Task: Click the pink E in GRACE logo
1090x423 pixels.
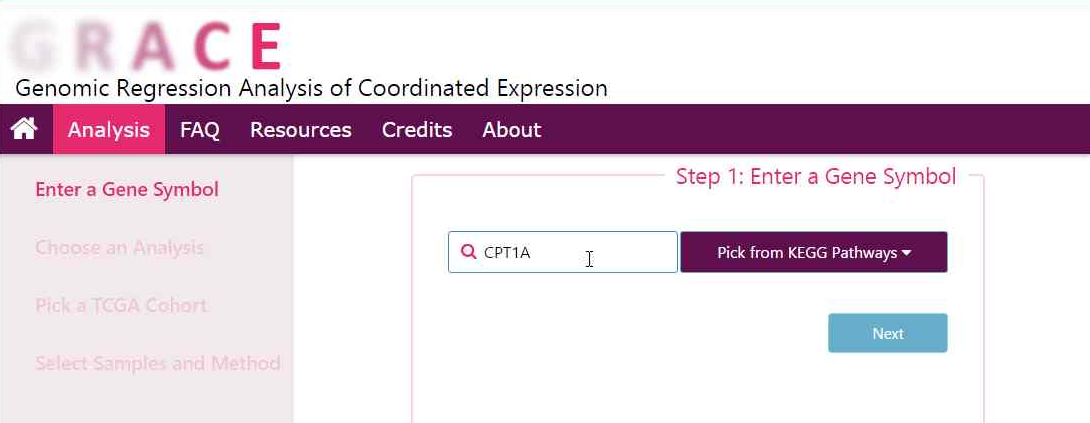Action: click(265, 46)
